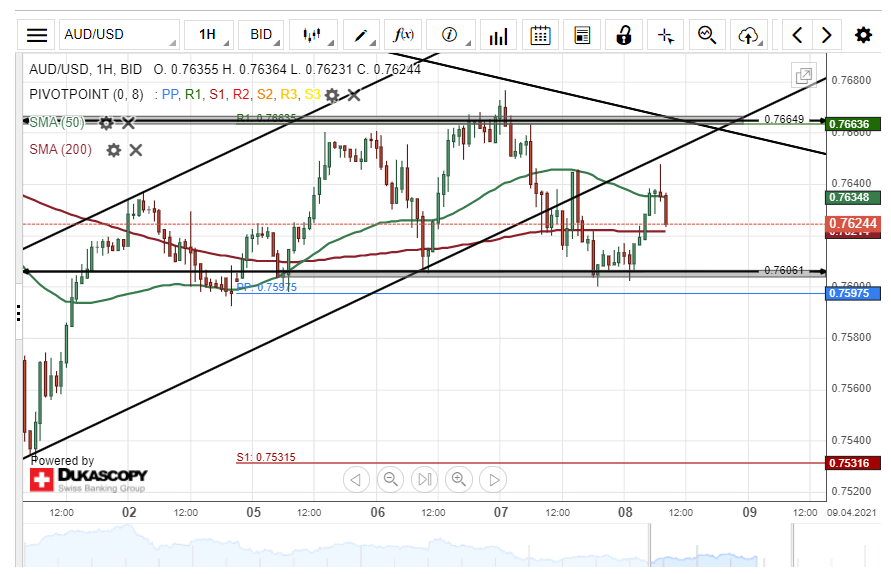Image resolution: width=891 pixels, height=574 pixels.
Task: Zoom in using the plus magnifier
Action: 459,480
